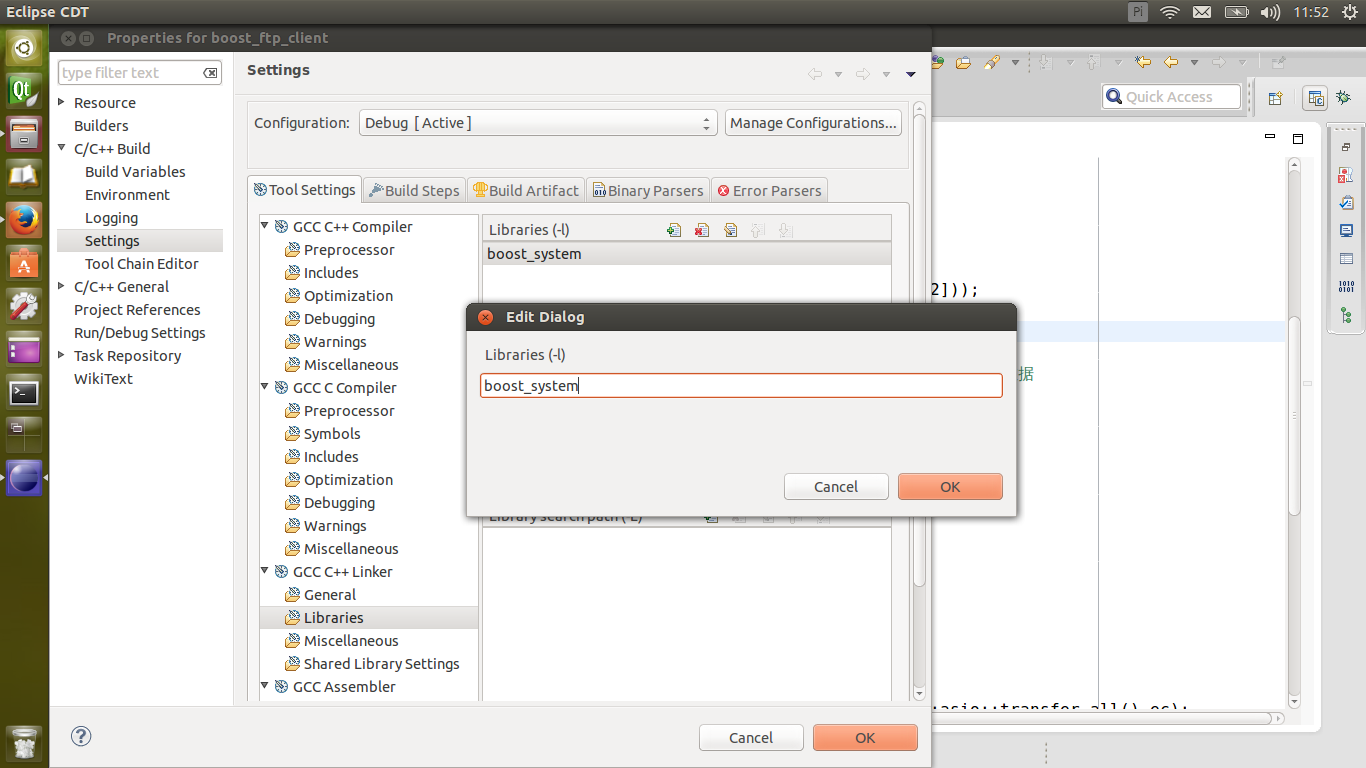Select Tool Chain Editor in the tree
The width and height of the screenshot is (1366, 768).
pos(142,264)
